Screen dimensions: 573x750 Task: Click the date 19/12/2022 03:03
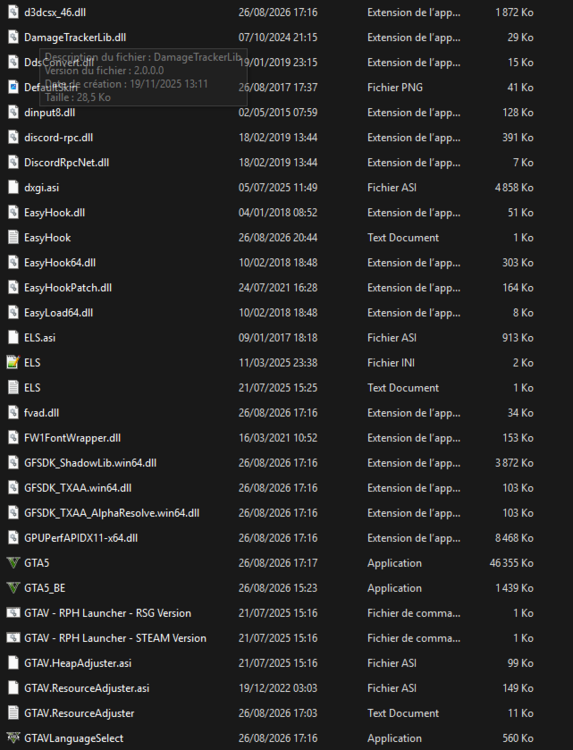[278, 688]
